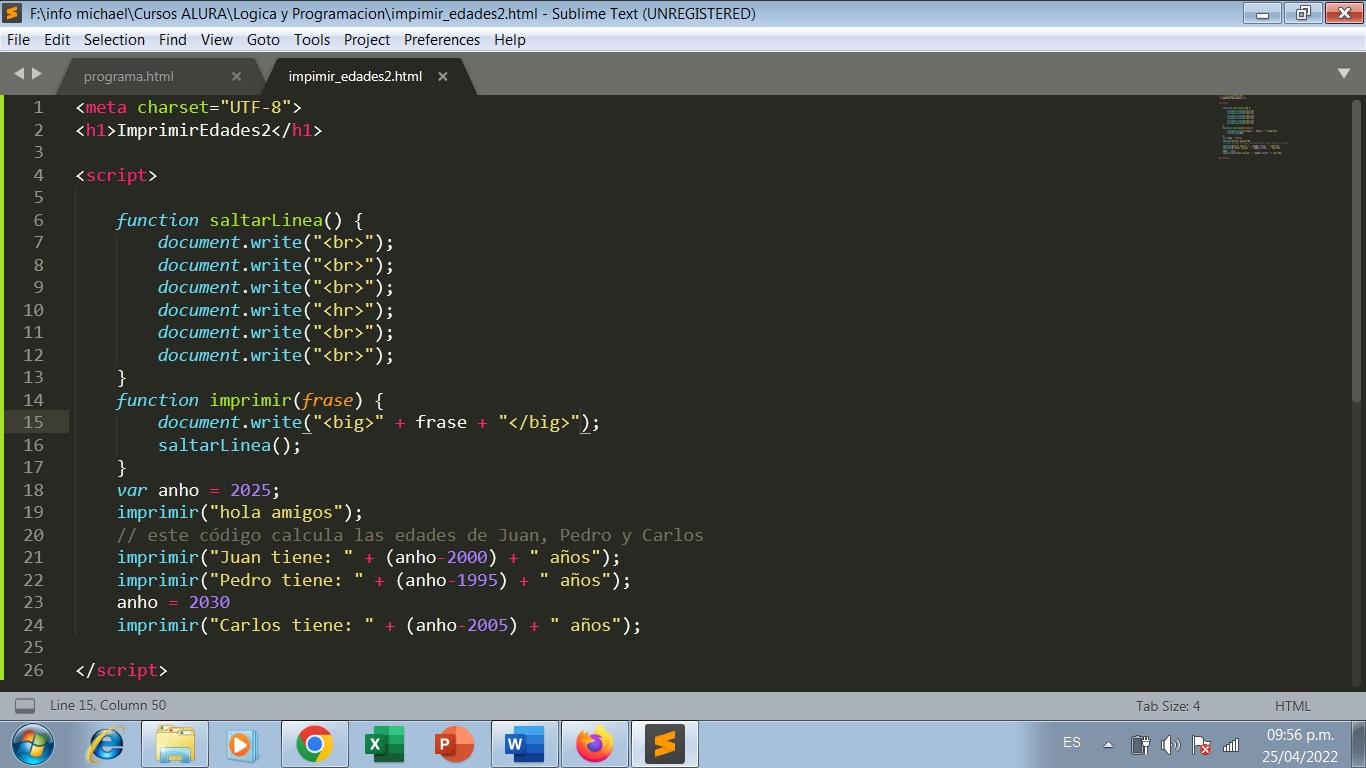
Task: Open the Help menu
Action: tap(509, 40)
